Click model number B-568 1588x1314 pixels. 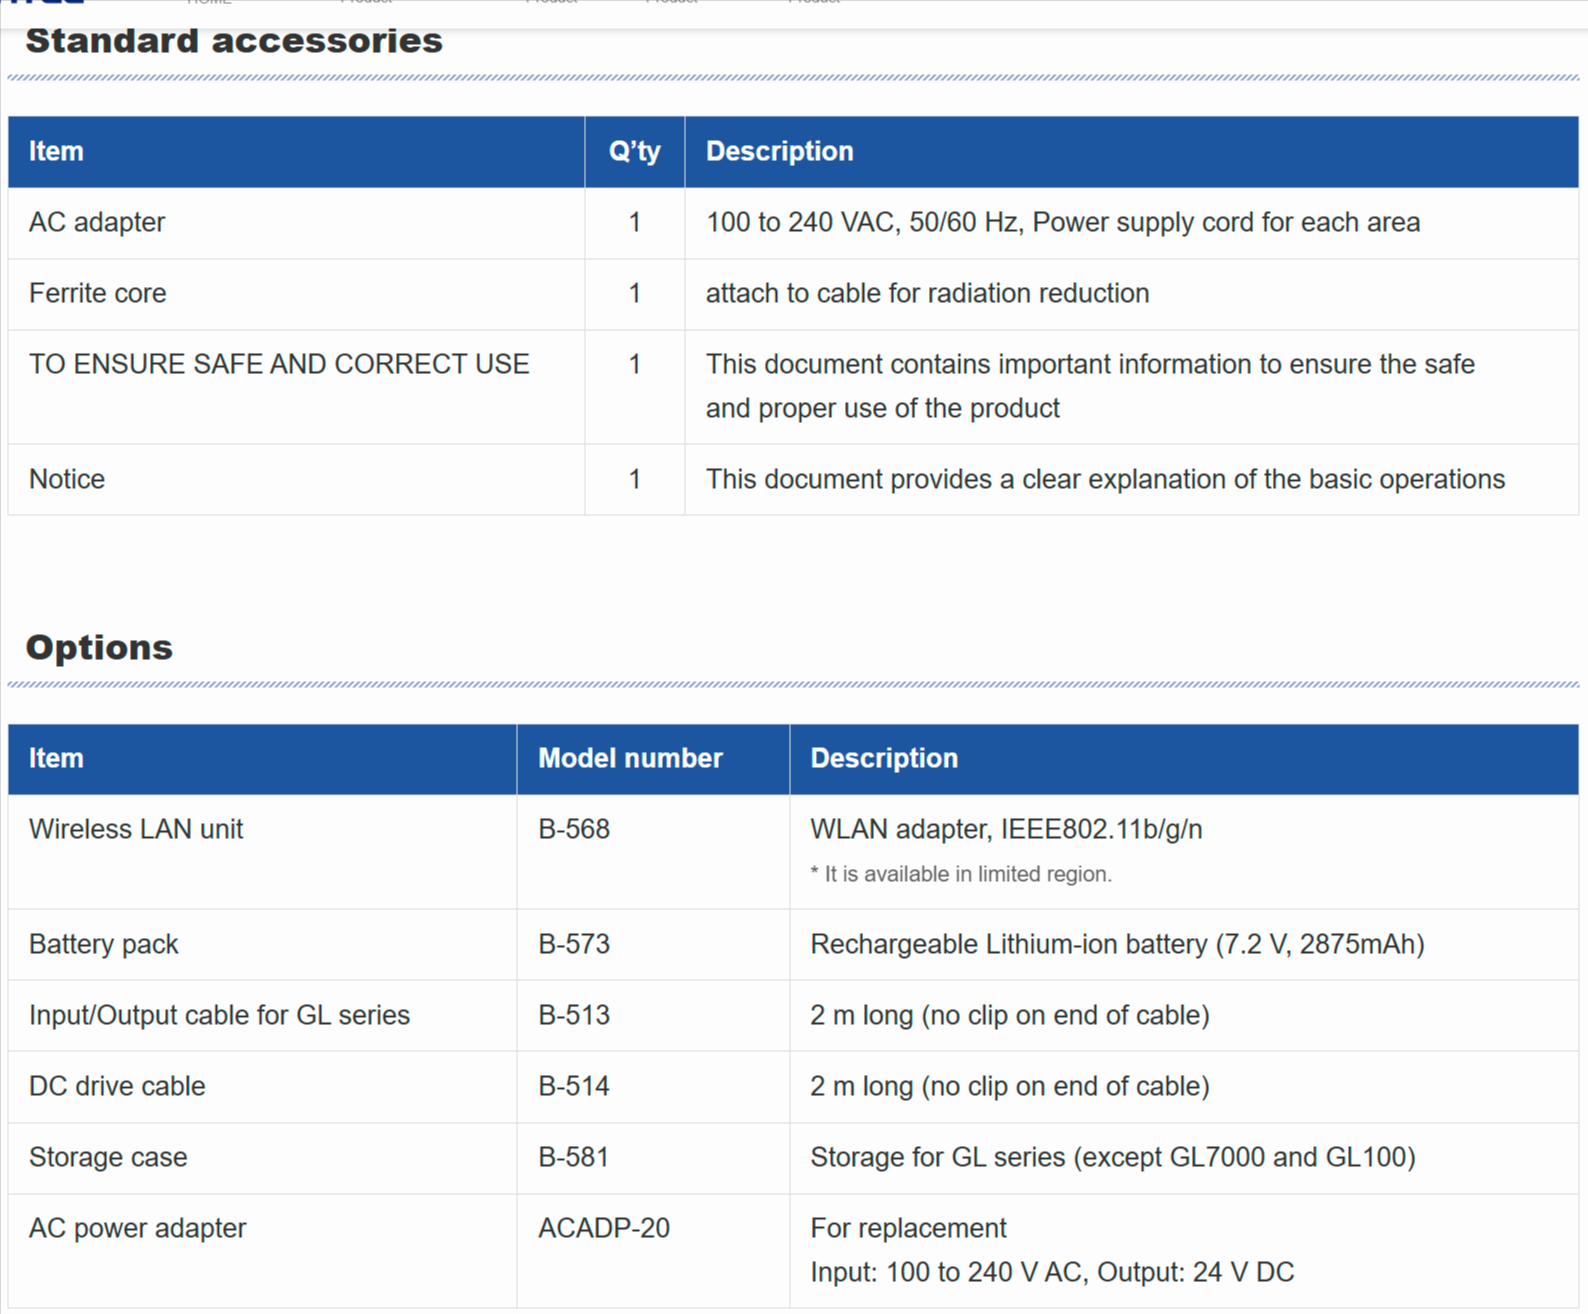(574, 829)
